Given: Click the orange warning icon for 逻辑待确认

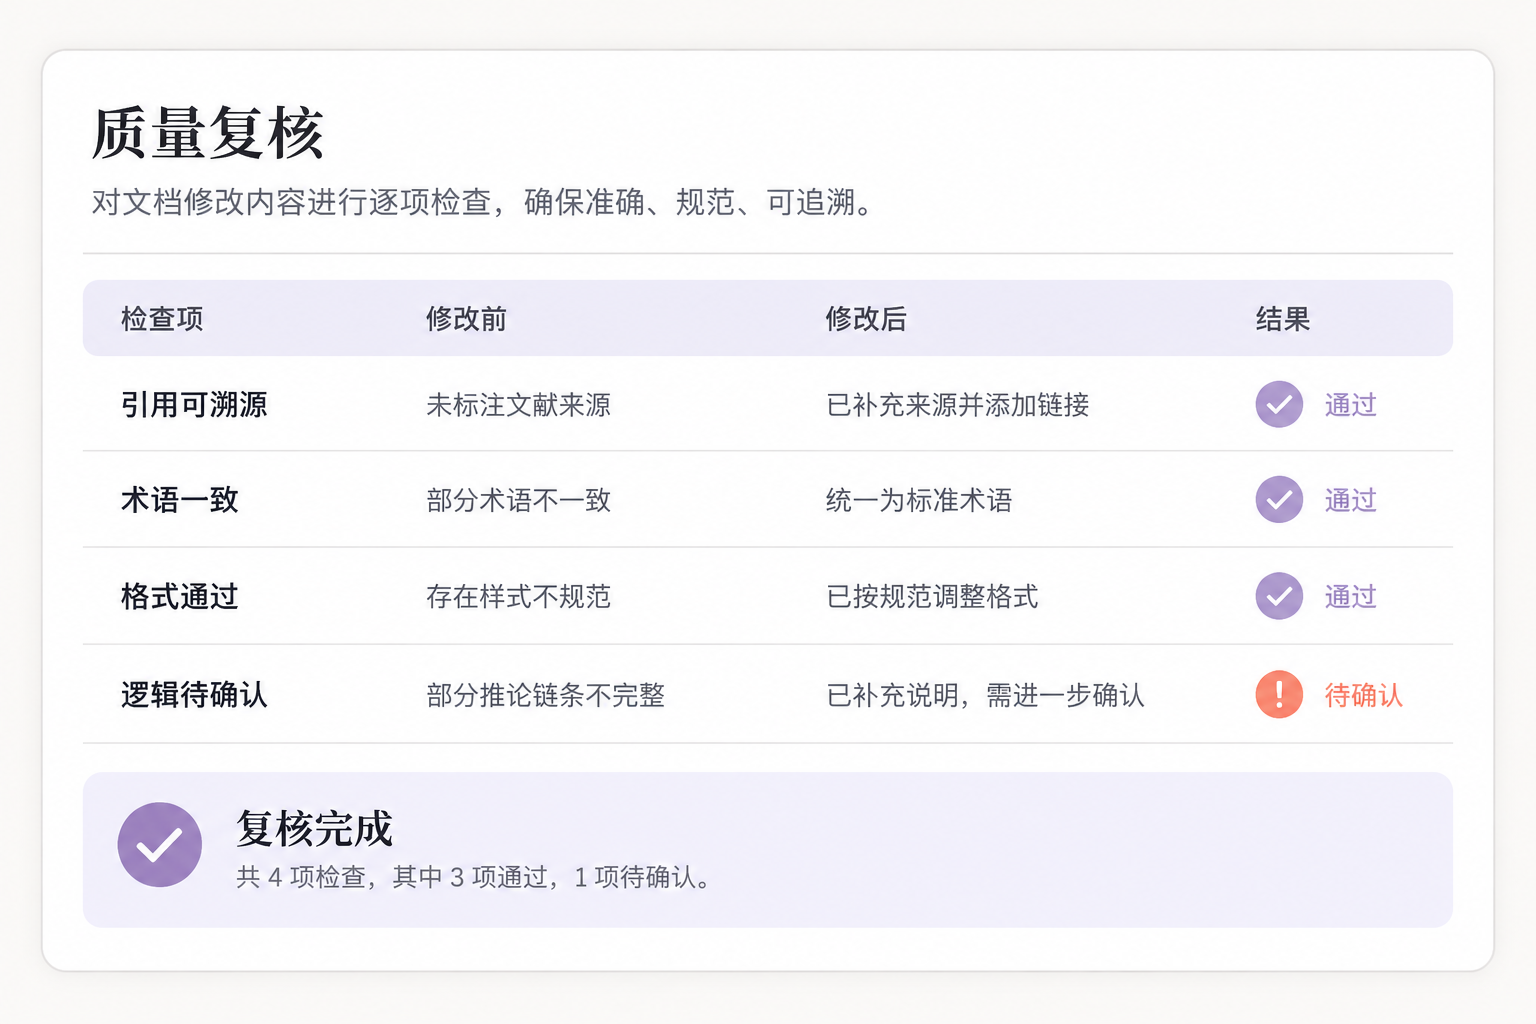Looking at the screenshot, I should click(1279, 694).
